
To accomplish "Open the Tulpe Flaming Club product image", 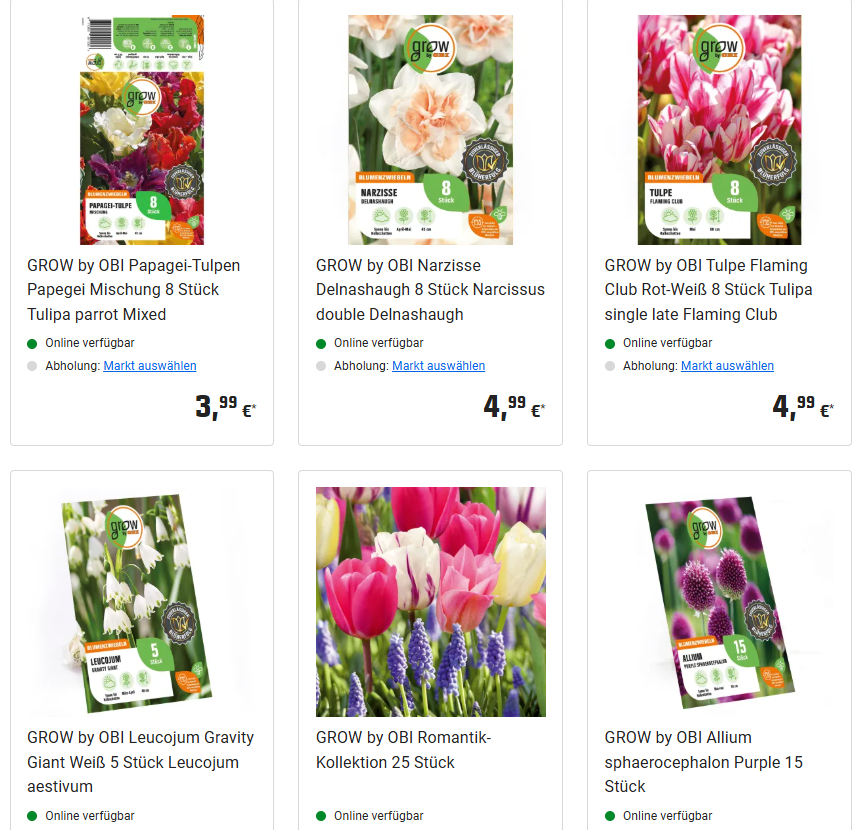I will click(x=719, y=130).
